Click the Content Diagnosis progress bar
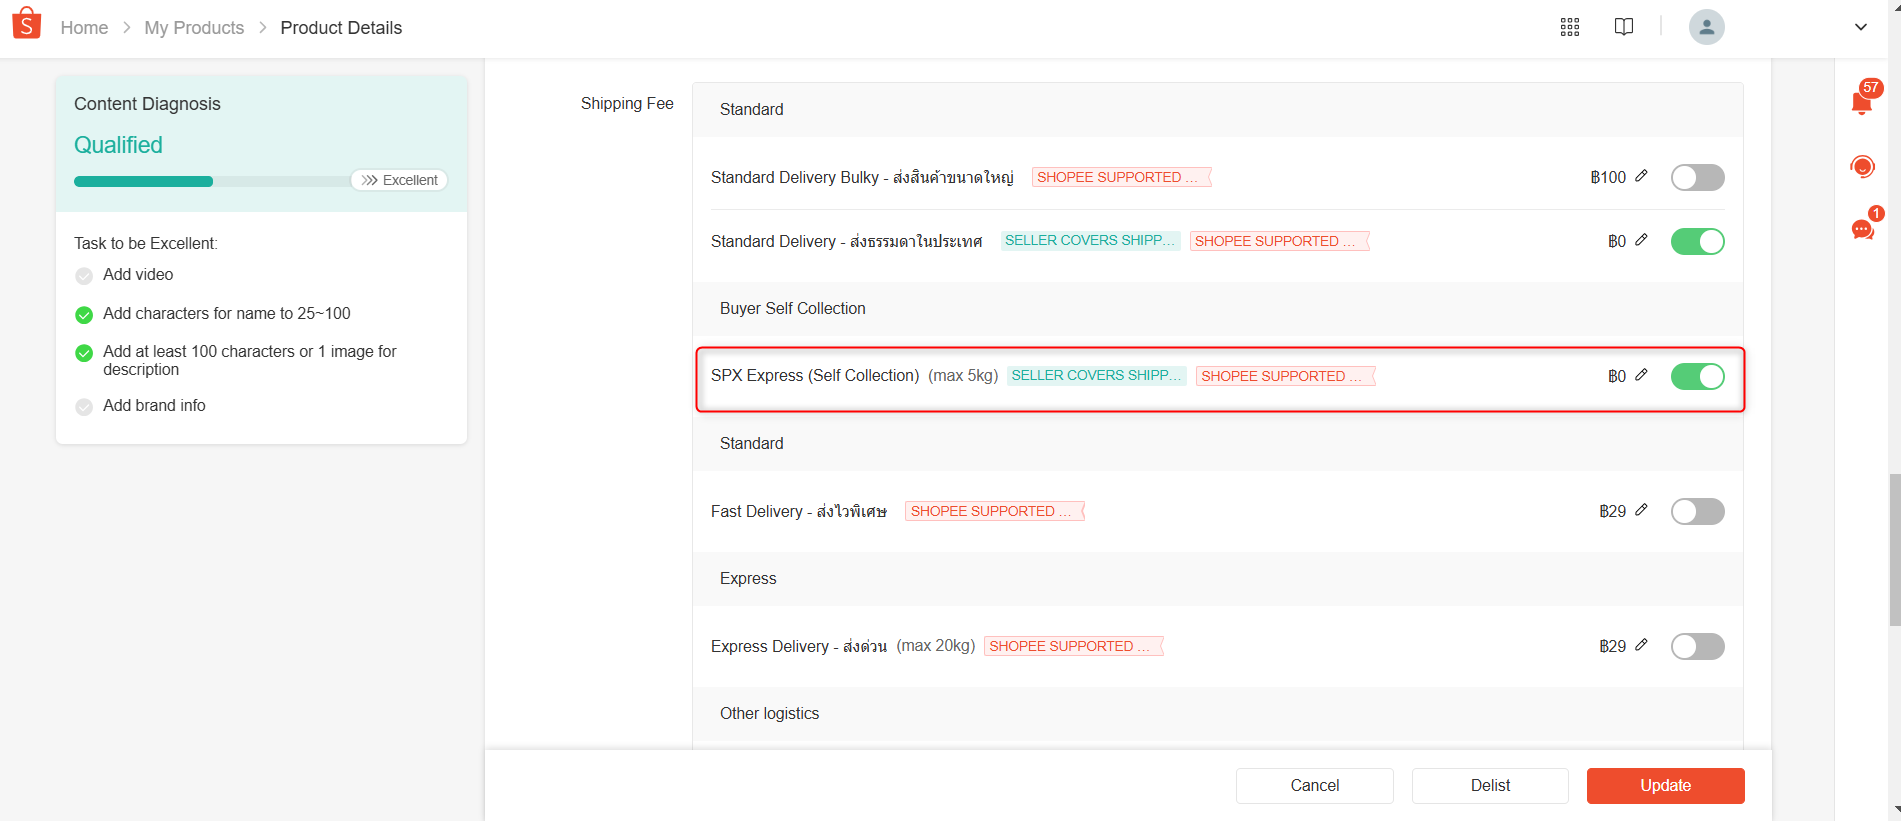Image resolution: width=1901 pixels, height=821 pixels. [212, 181]
